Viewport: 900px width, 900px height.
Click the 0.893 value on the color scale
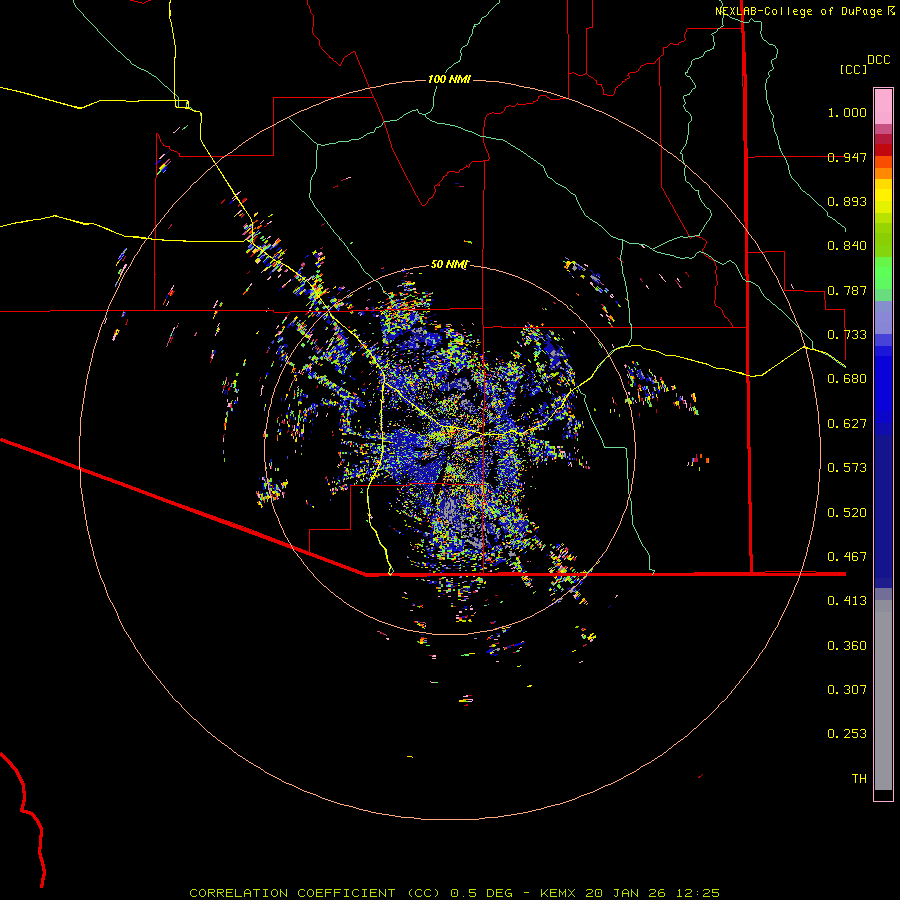(847, 201)
